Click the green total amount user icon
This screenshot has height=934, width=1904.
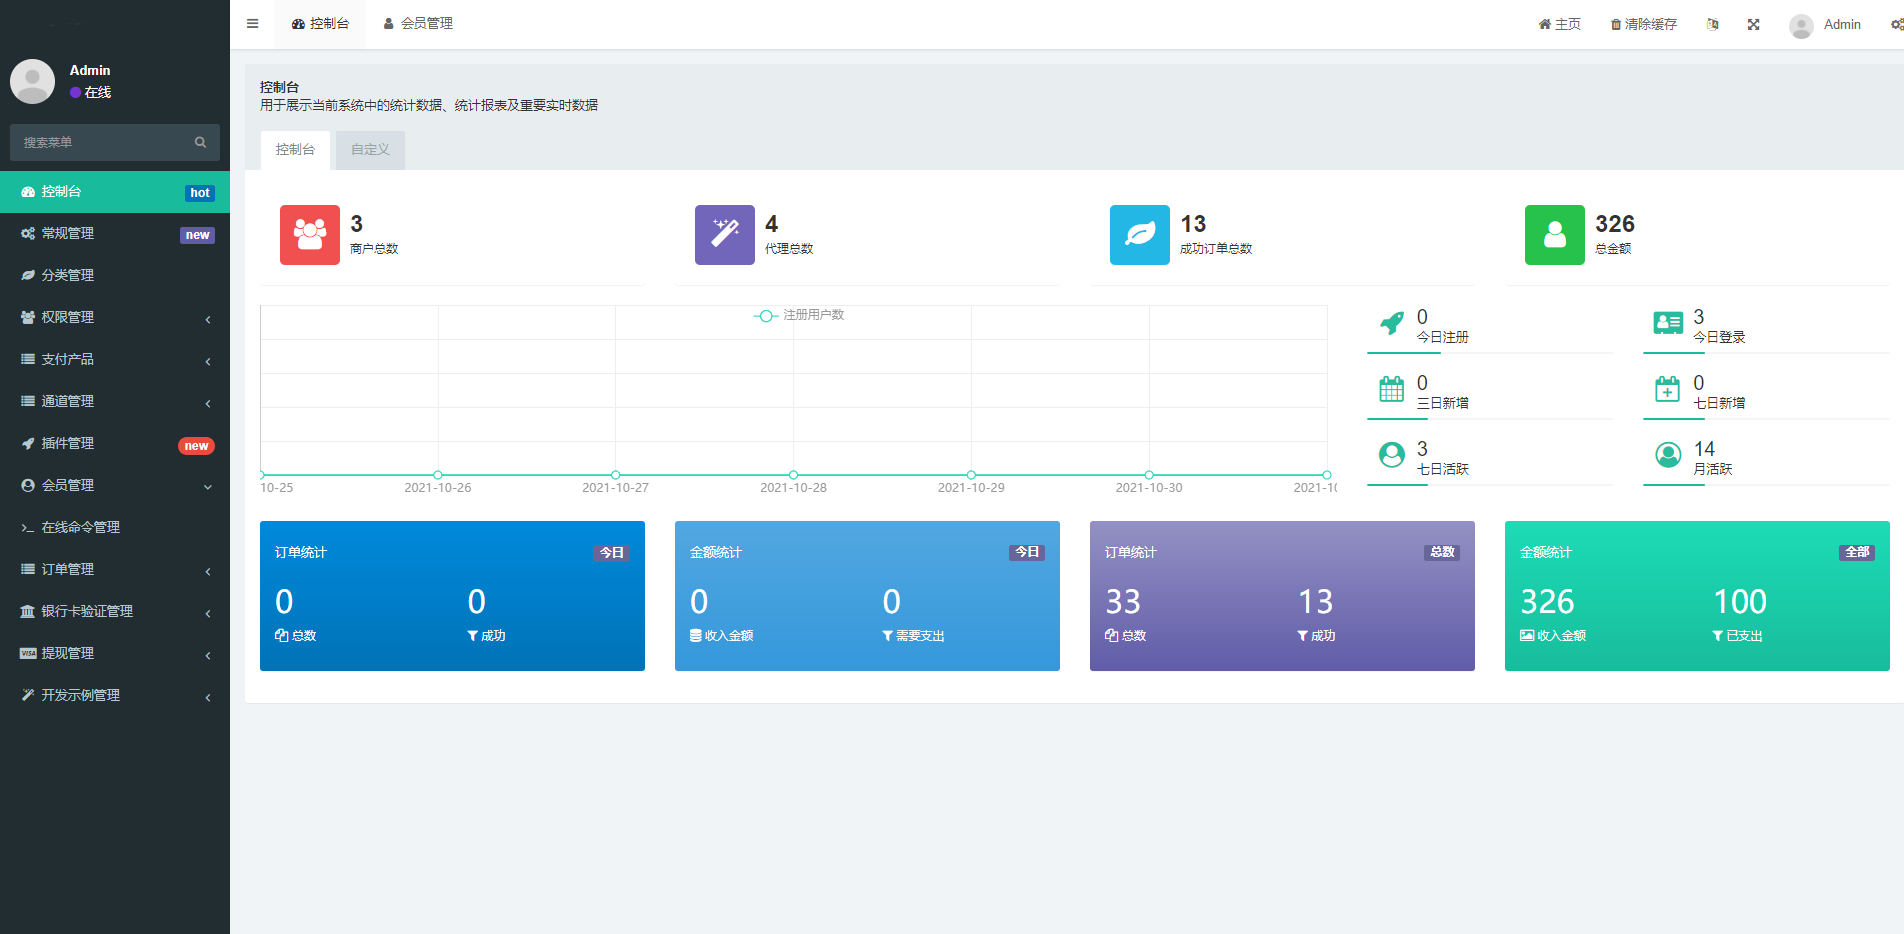(x=1554, y=235)
